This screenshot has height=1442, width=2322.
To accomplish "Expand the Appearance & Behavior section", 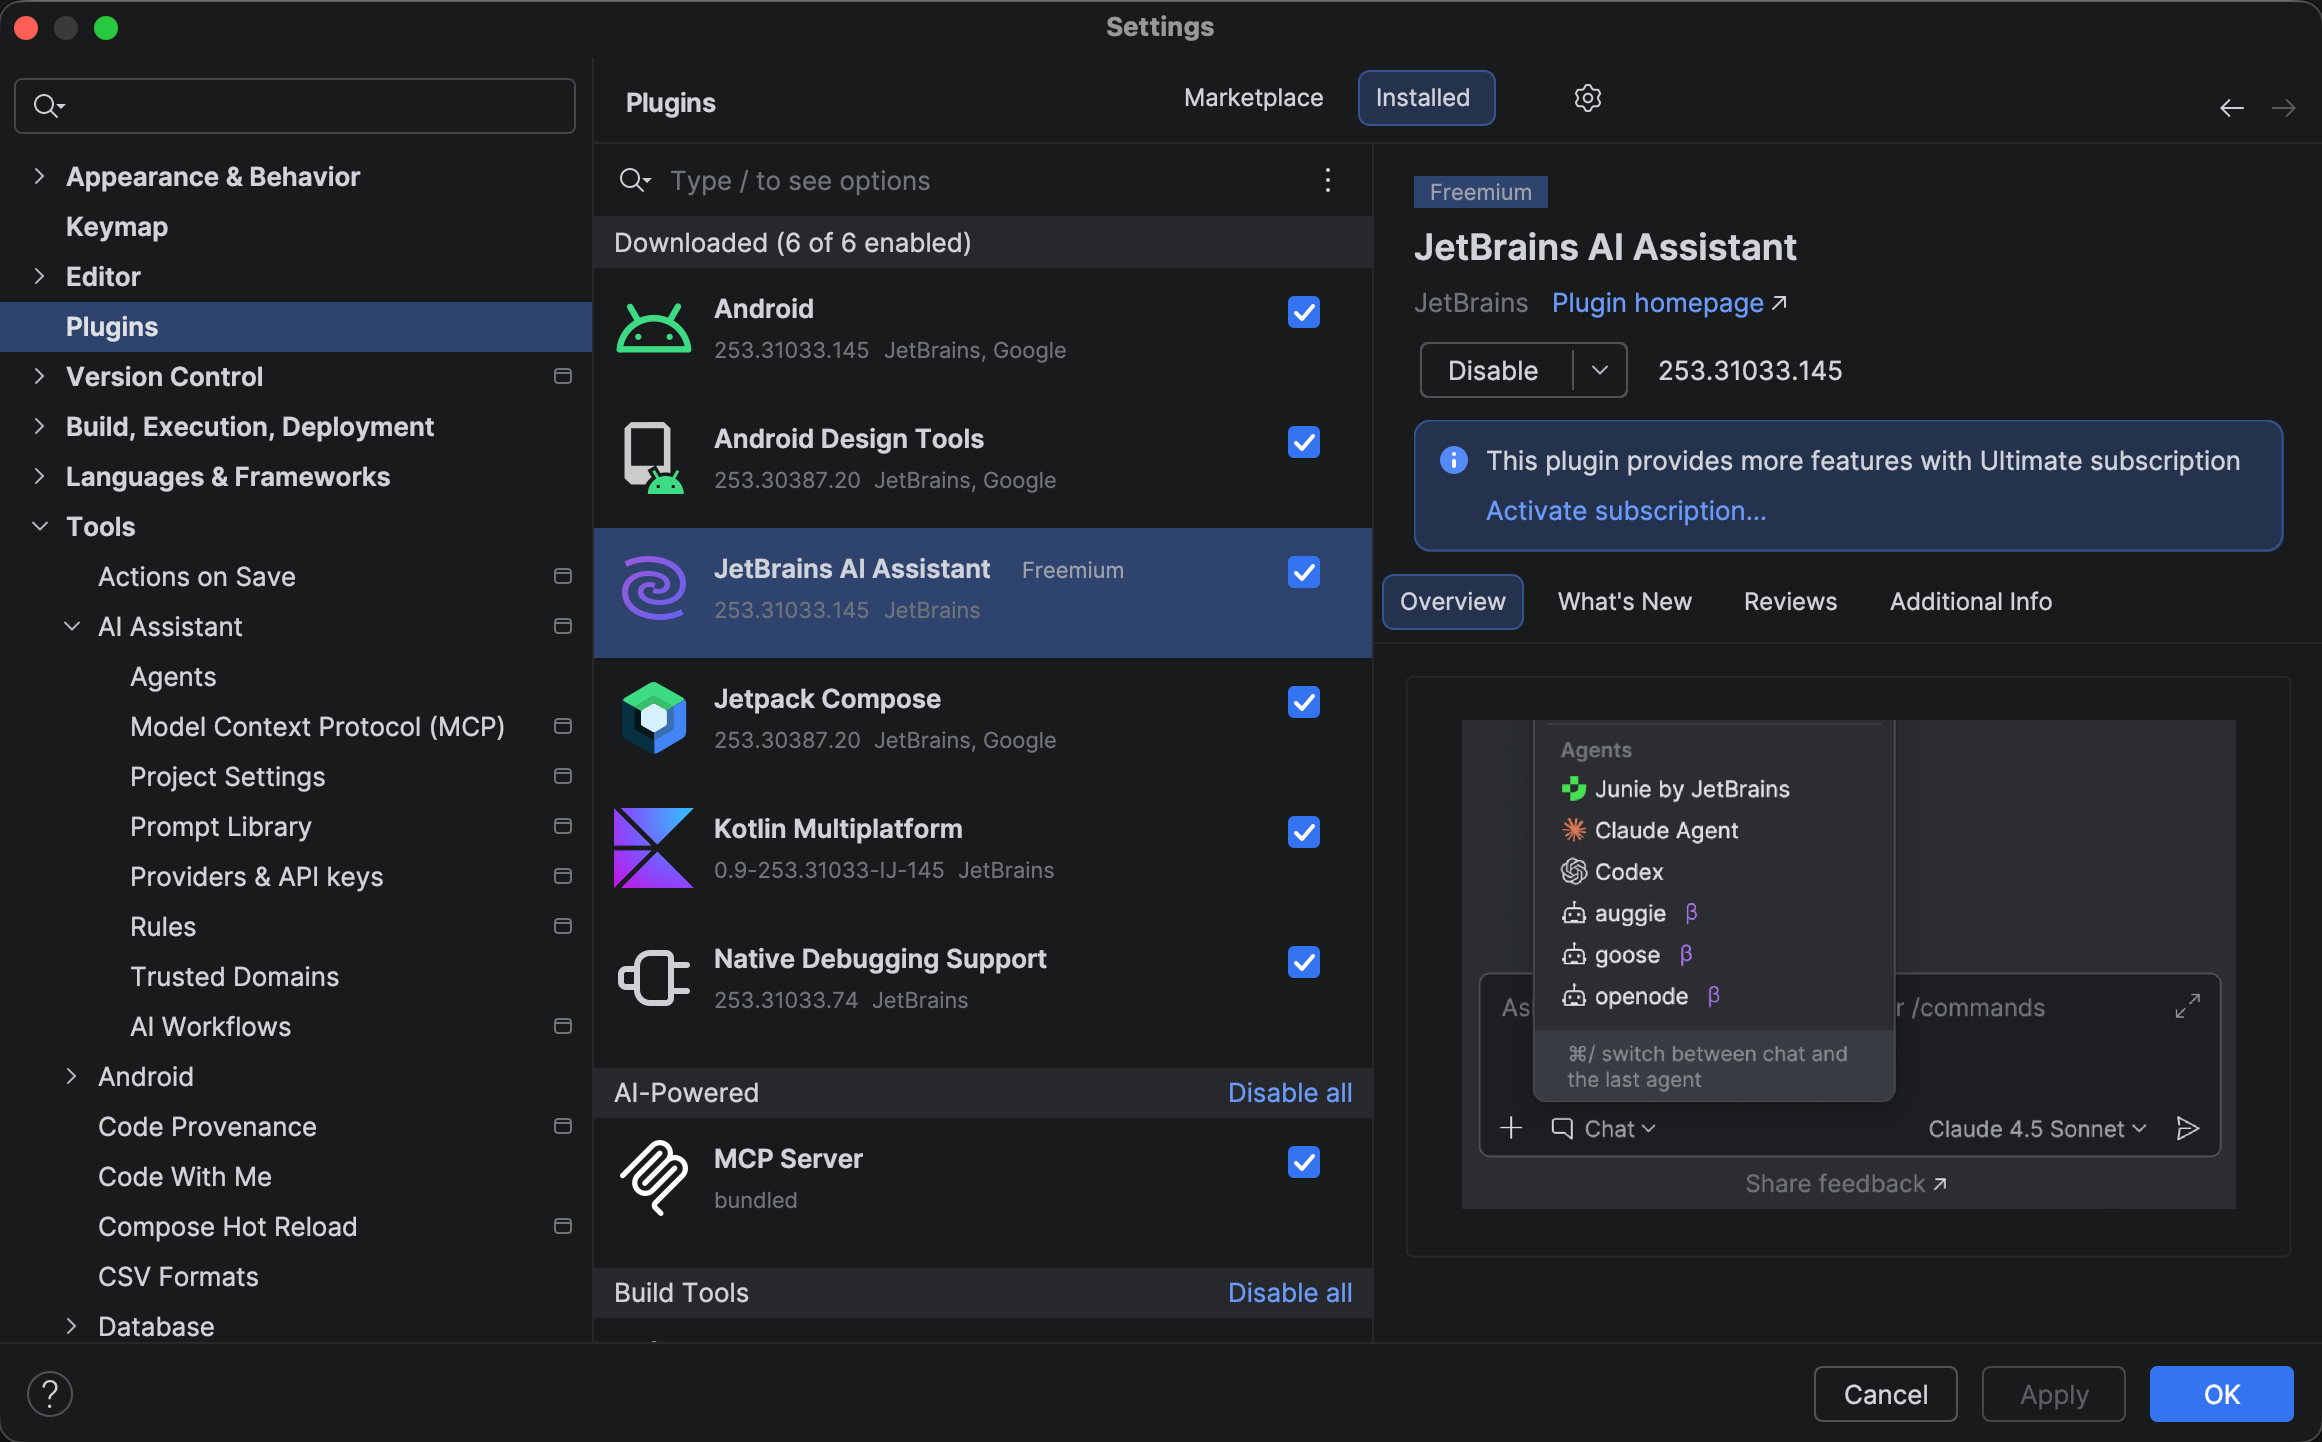I will tap(40, 176).
